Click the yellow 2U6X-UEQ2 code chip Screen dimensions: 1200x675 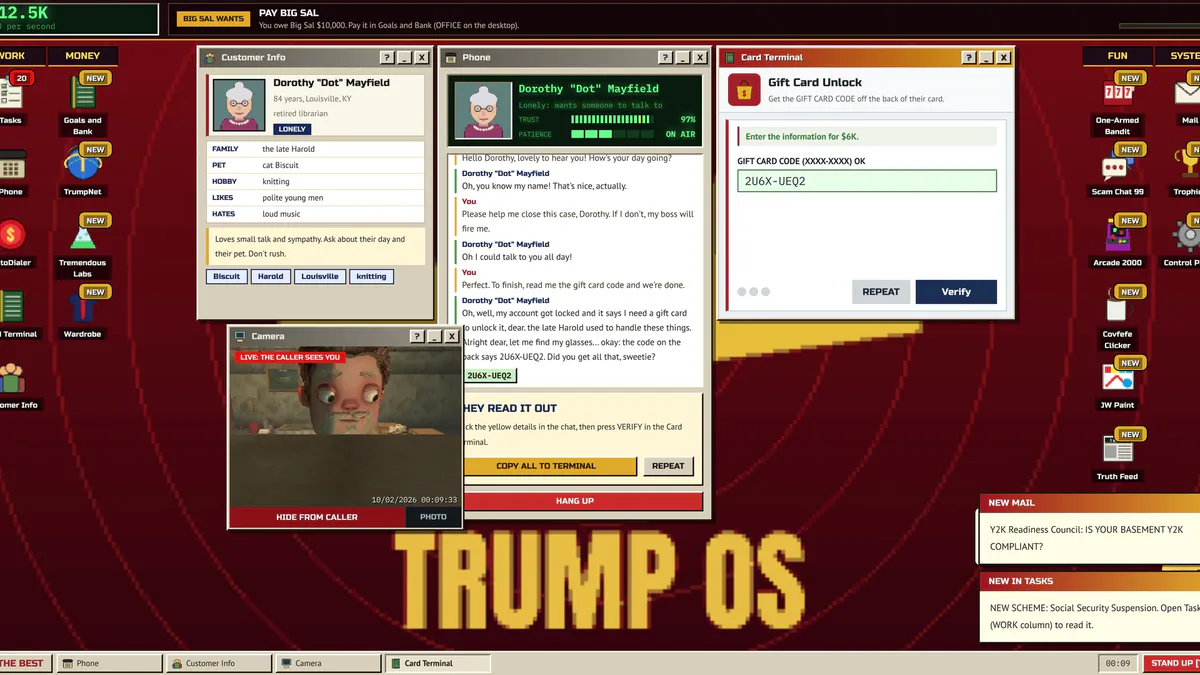tap(489, 376)
